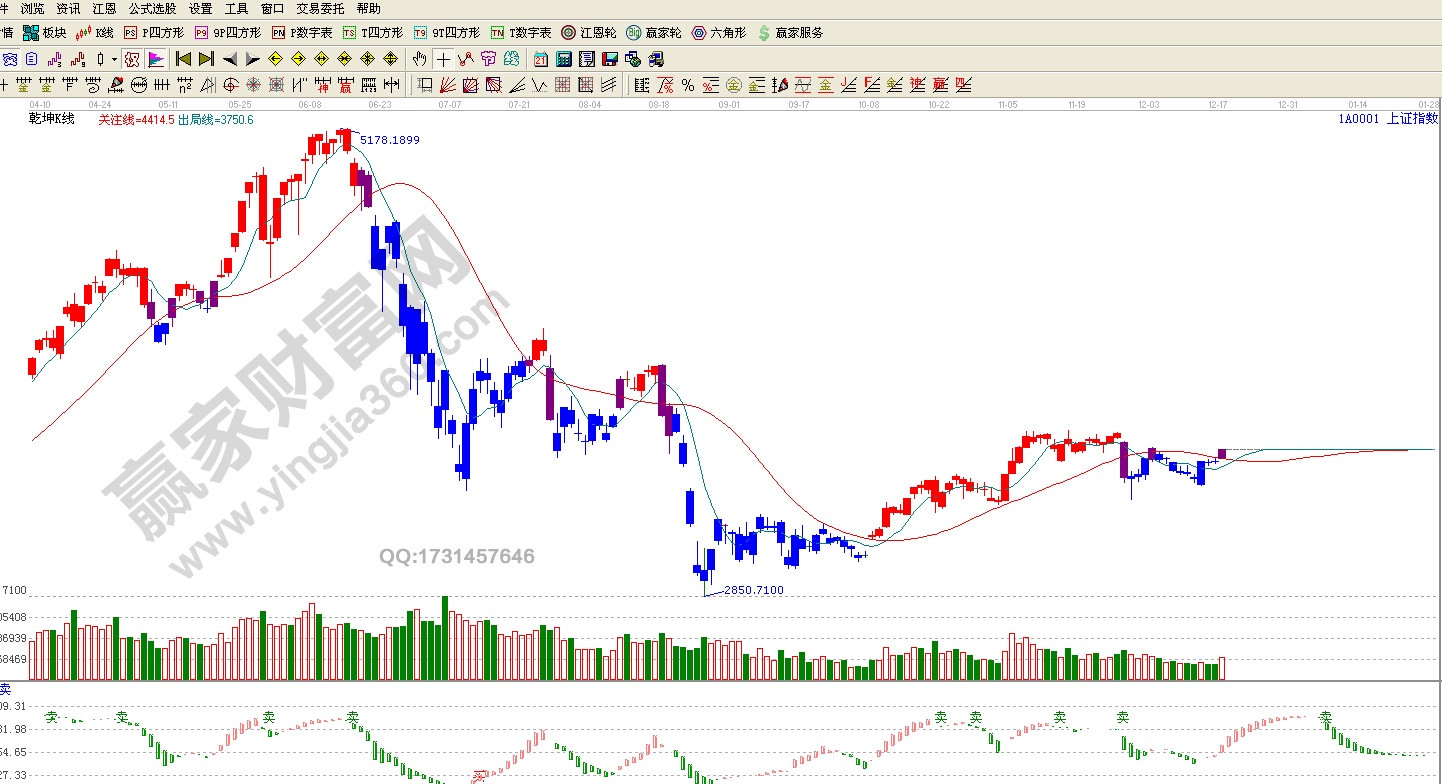Open the 交易委托 menu
Screen dimensions: 1442x784
[x=319, y=8]
